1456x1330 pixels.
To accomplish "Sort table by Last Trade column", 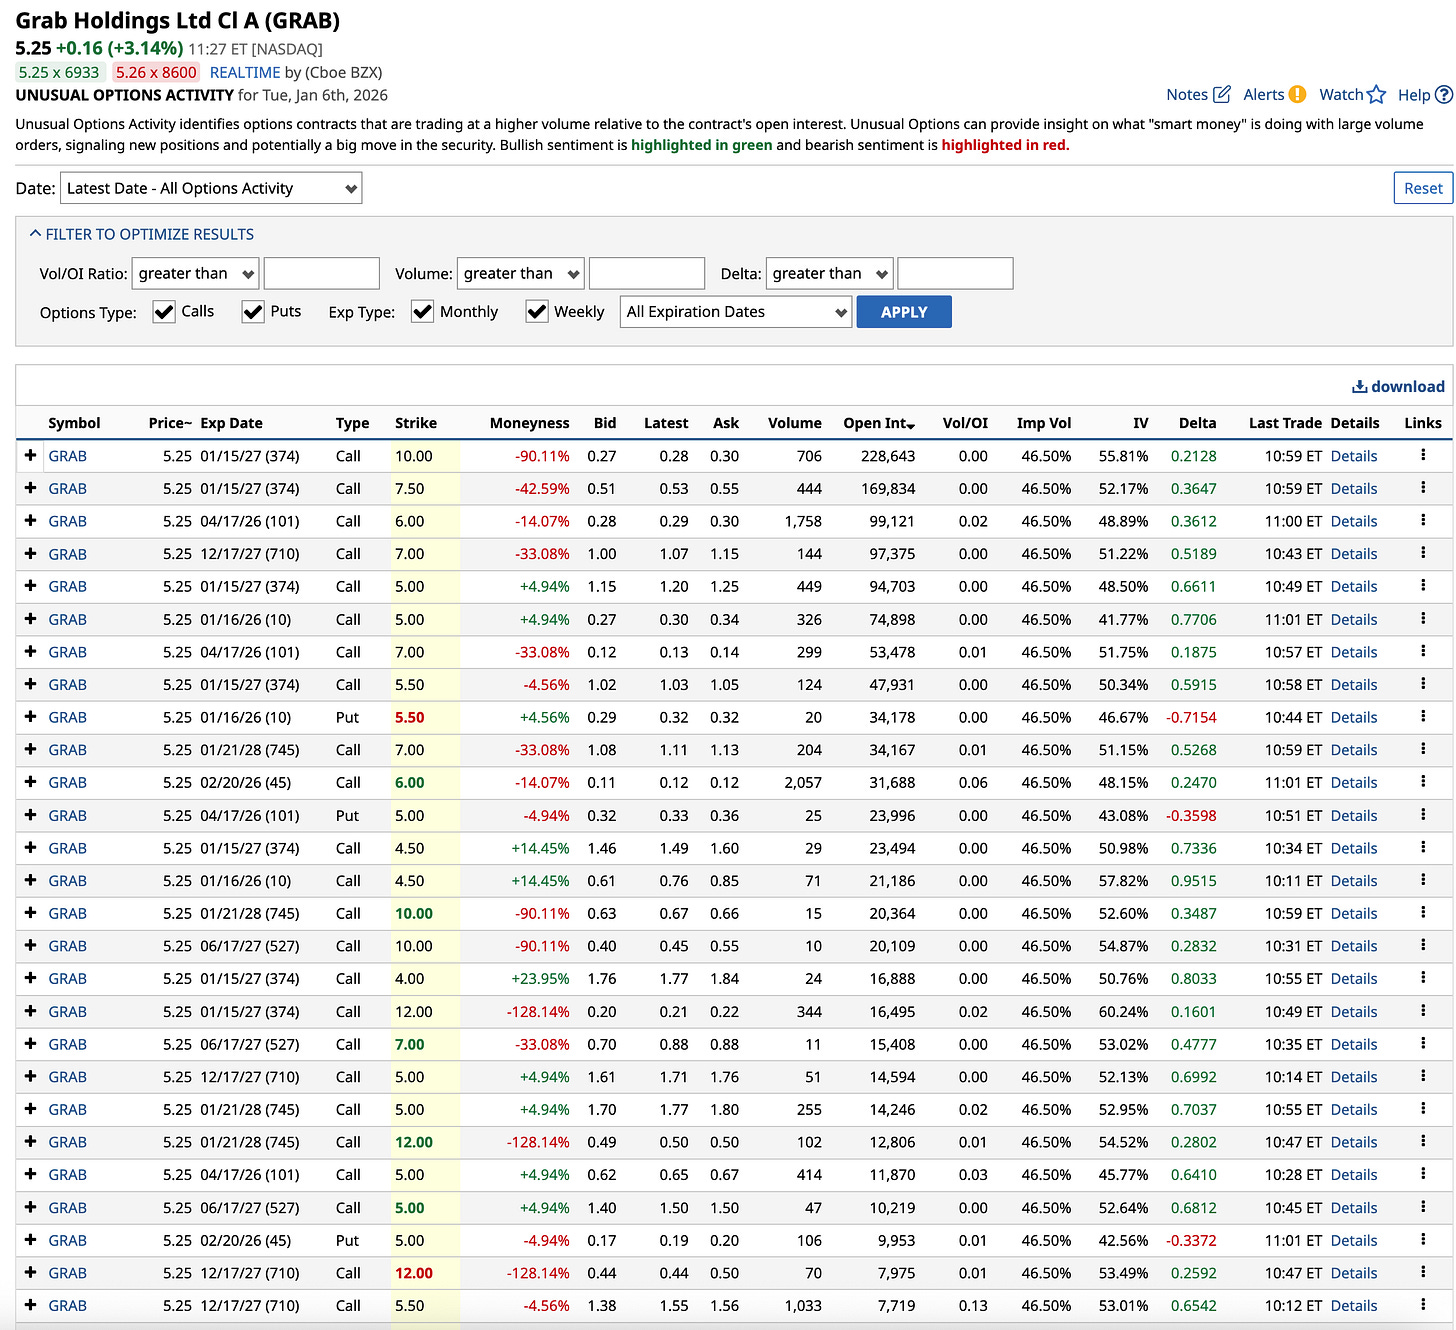I will (1285, 423).
